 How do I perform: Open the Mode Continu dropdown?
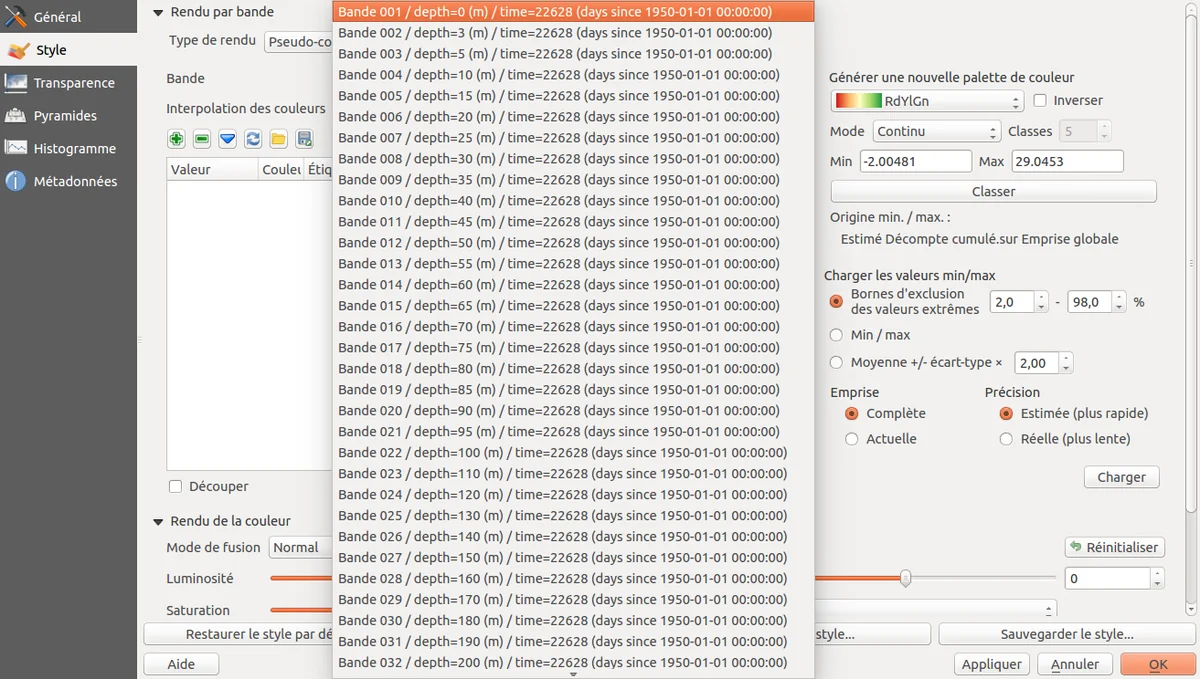[x=936, y=131]
